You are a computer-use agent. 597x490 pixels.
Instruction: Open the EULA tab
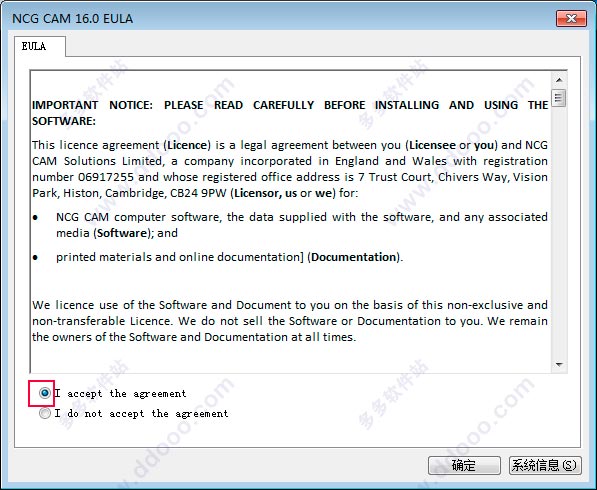click(40, 46)
